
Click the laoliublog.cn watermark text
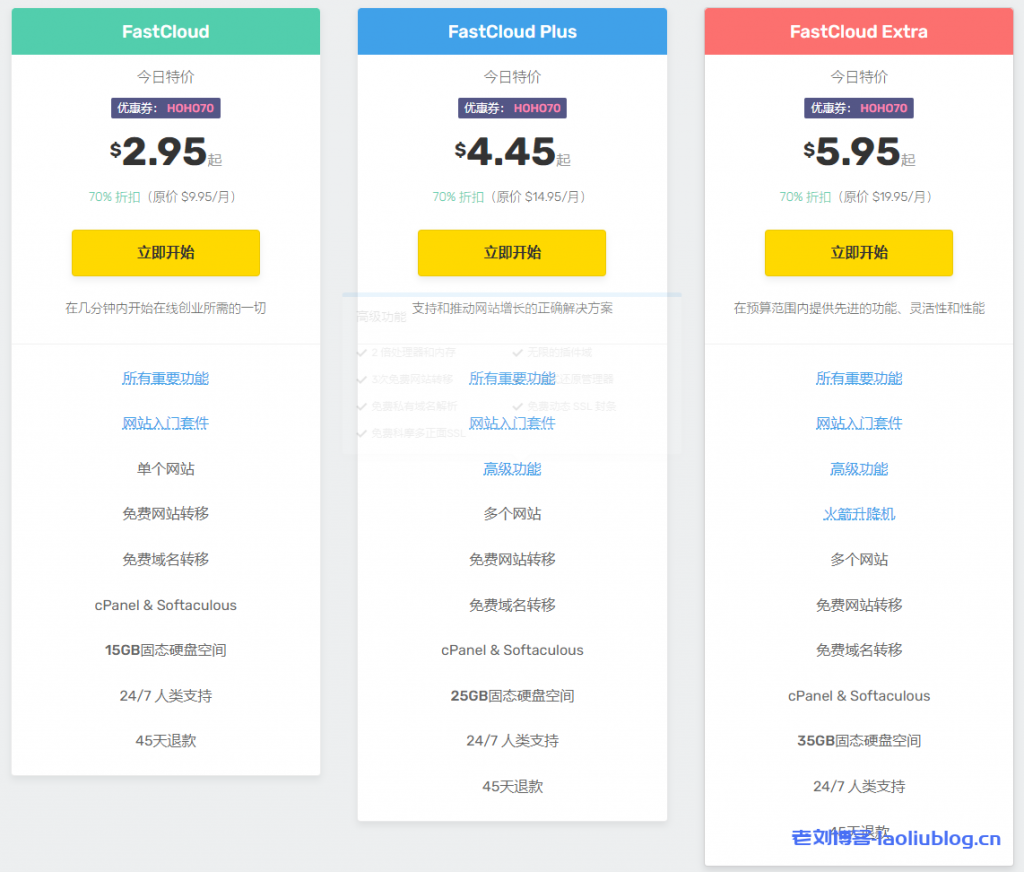(895, 838)
